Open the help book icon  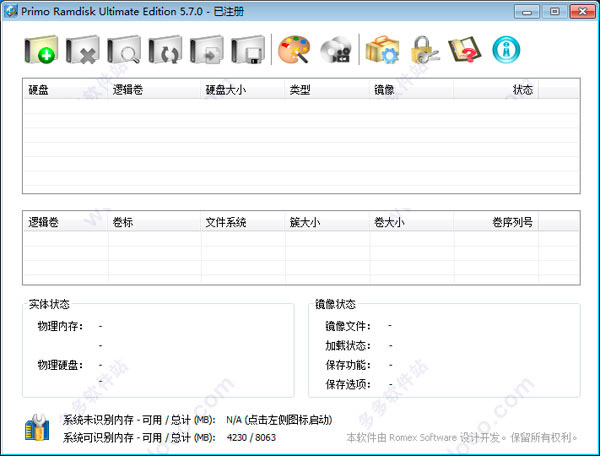point(465,50)
